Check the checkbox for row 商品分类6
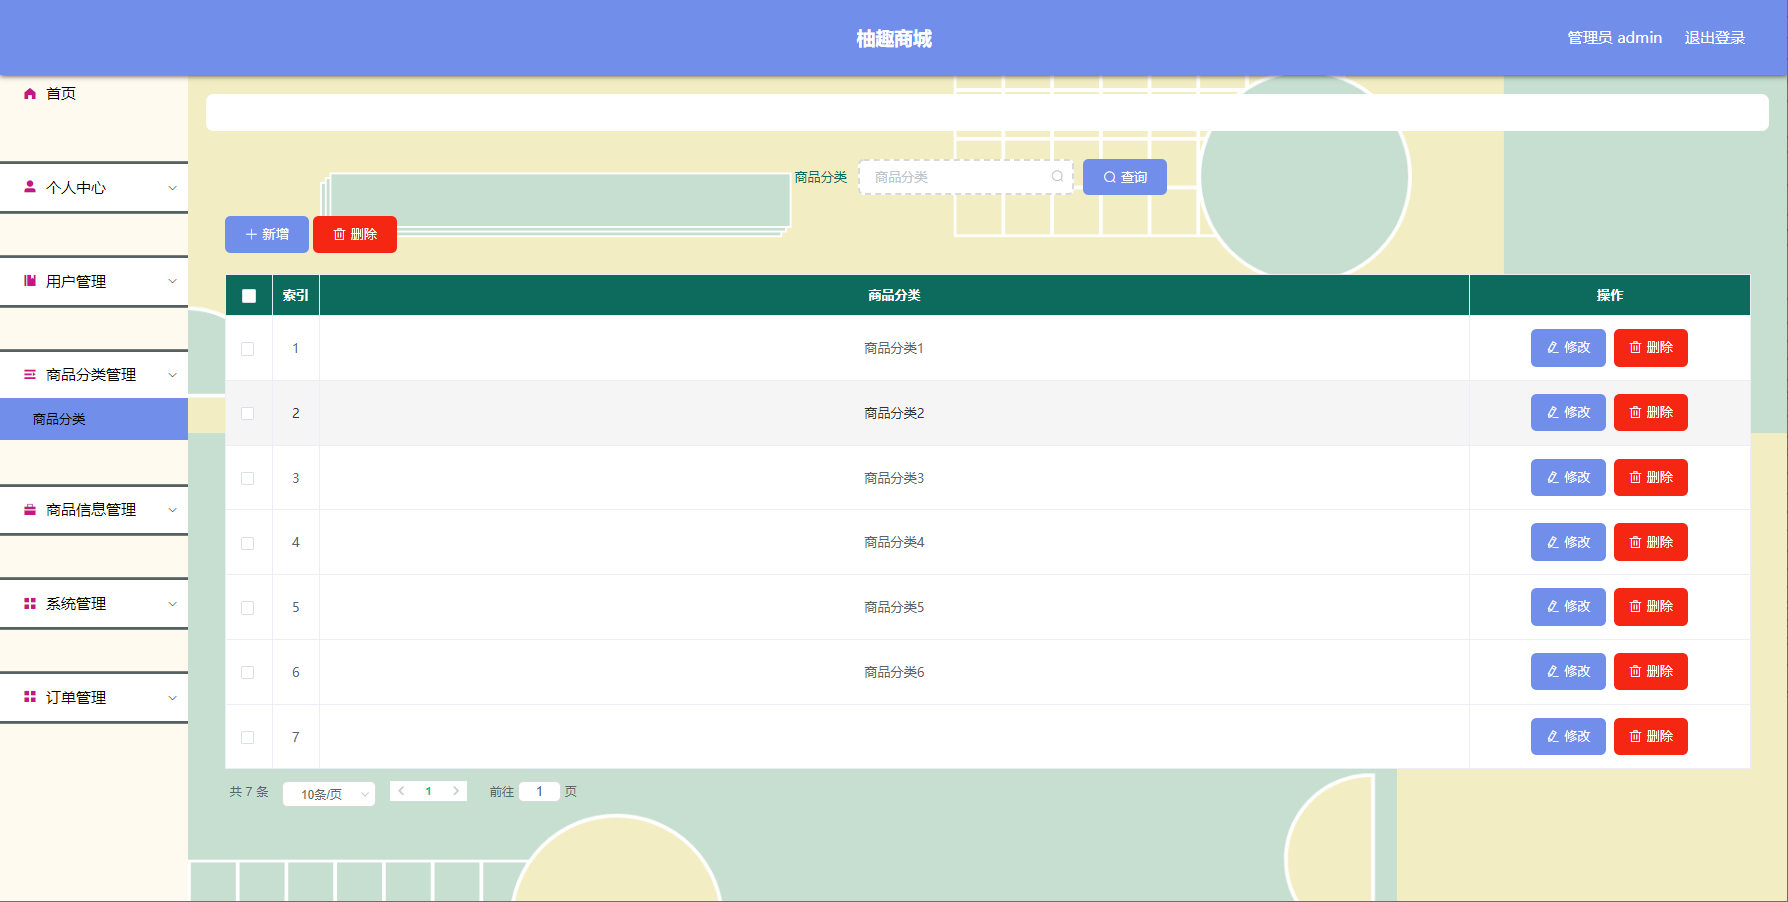Viewport: 1788px width, 902px height. (248, 672)
